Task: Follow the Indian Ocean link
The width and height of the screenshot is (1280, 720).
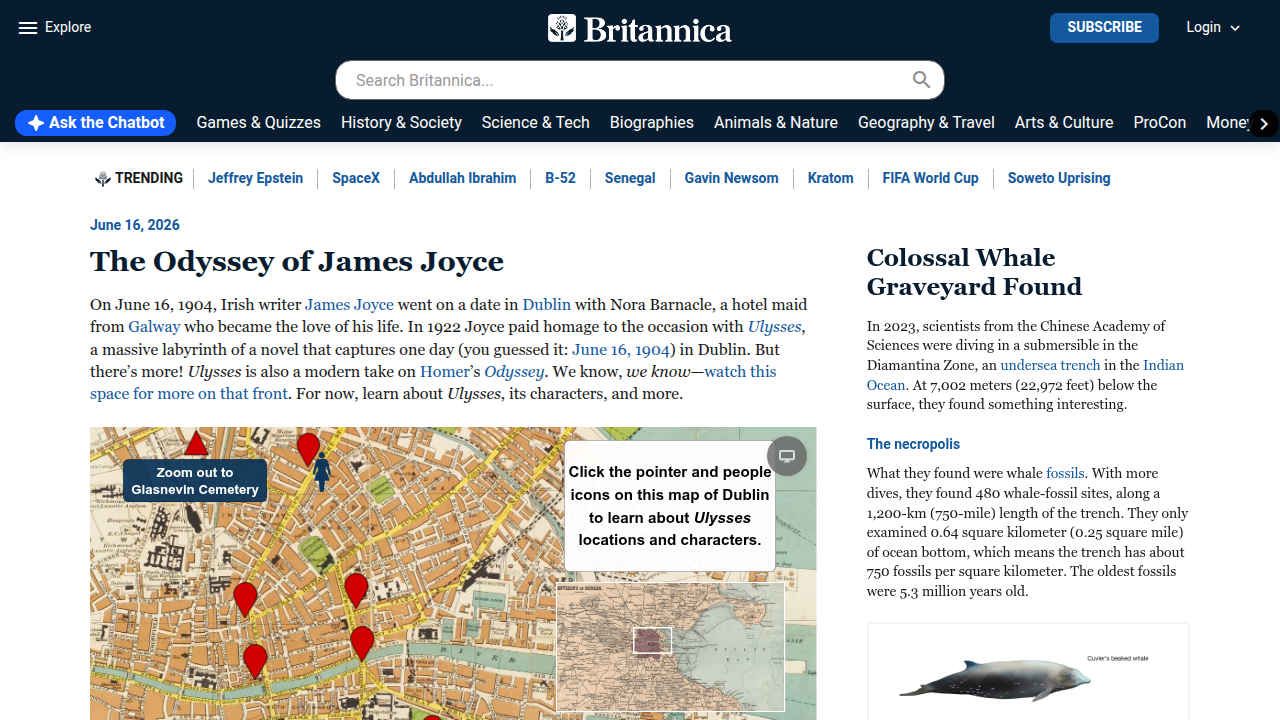Action: pyautogui.click(x=1025, y=375)
